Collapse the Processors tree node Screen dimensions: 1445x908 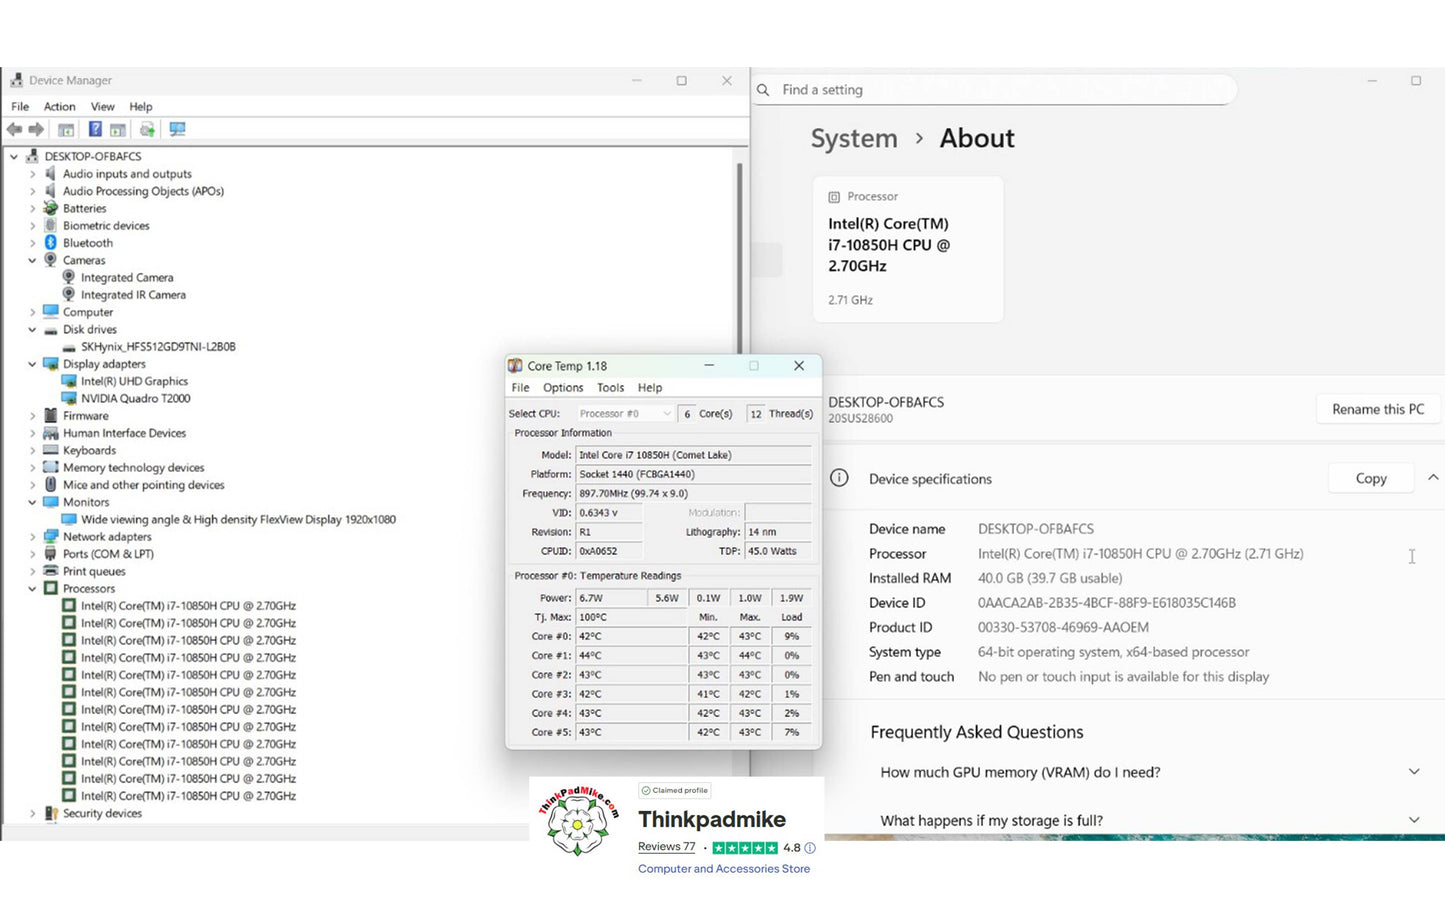click(x=32, y=589)
